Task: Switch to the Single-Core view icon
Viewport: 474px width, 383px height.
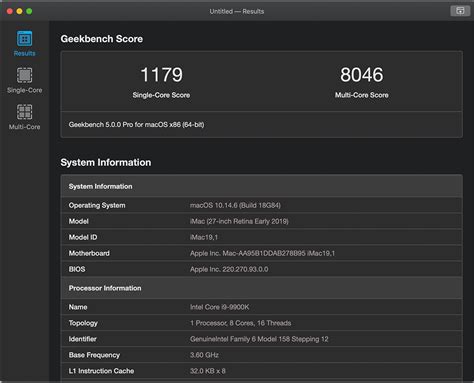Action: coord(24,75)
